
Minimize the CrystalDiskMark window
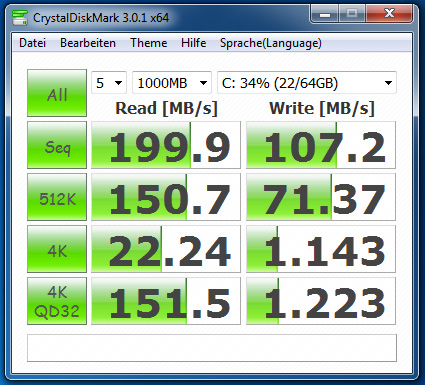(x=325, y=14)
